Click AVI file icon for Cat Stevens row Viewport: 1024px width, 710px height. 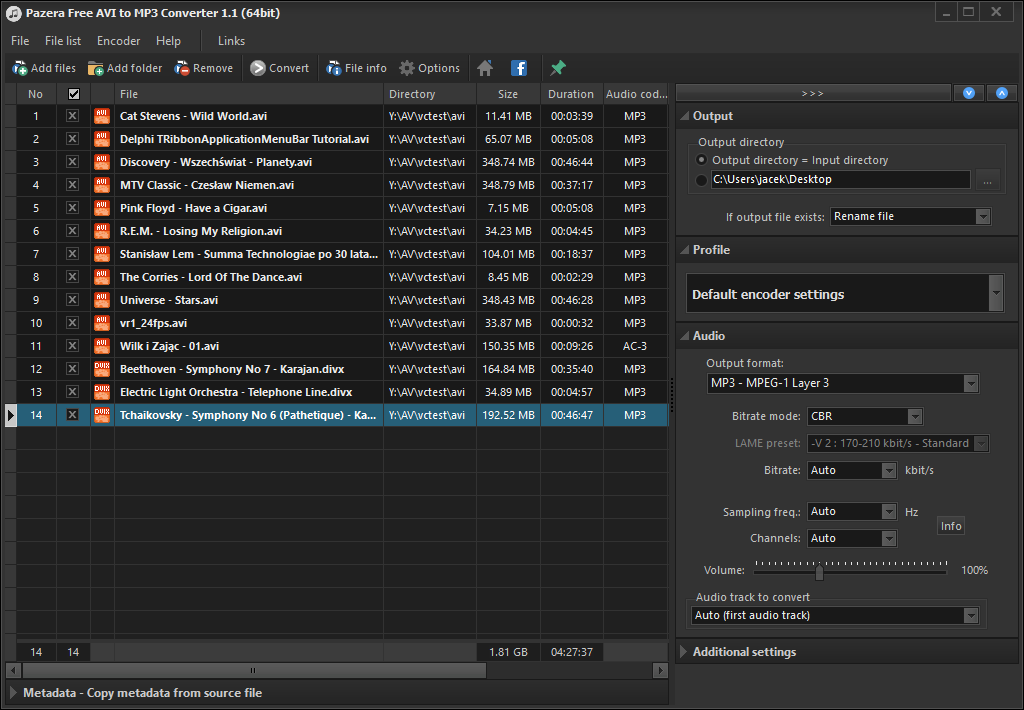pyautogui.click(x=102, y=116)
